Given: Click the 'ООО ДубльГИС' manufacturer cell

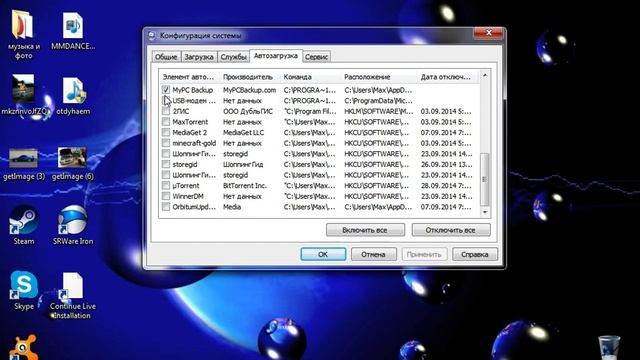Looking at the screenshot, I should pyautogui.click(x=248, y=111).
